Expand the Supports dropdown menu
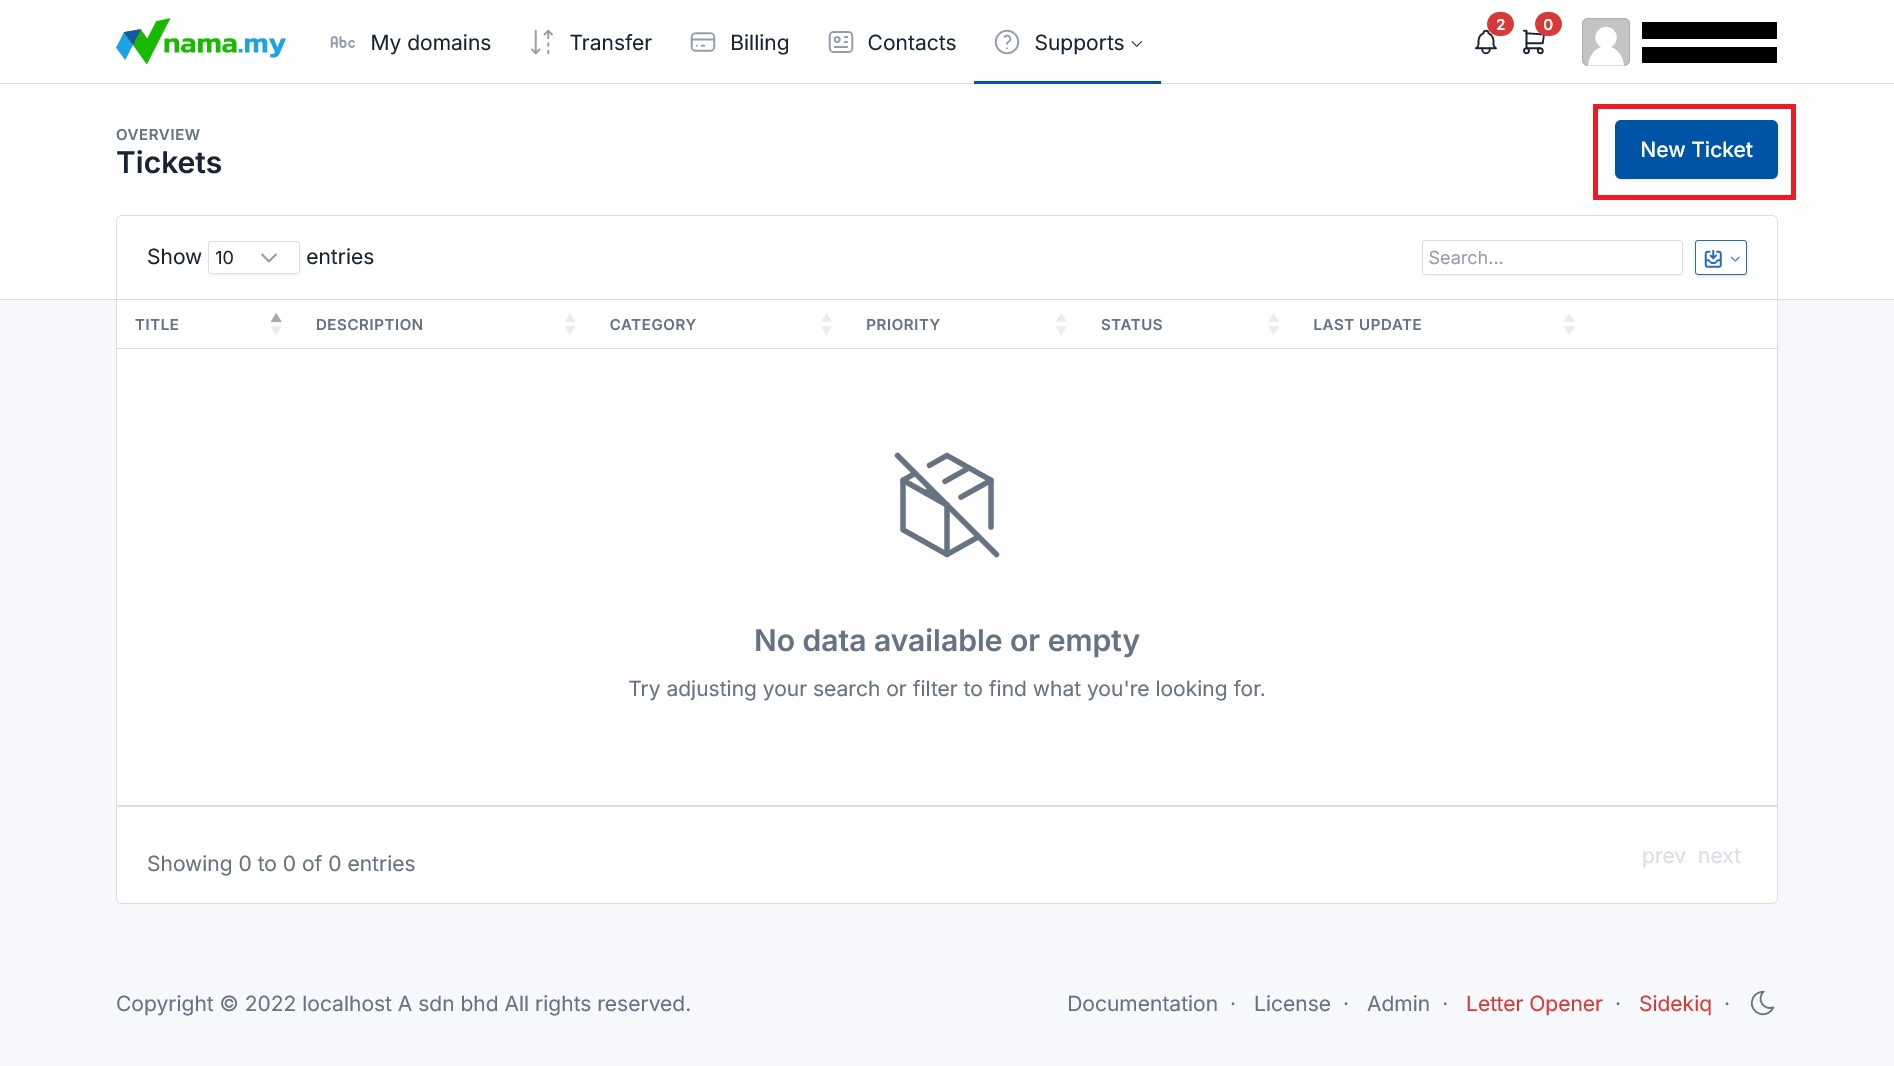The image size is (1894, 1066). tap(1068, 42)
